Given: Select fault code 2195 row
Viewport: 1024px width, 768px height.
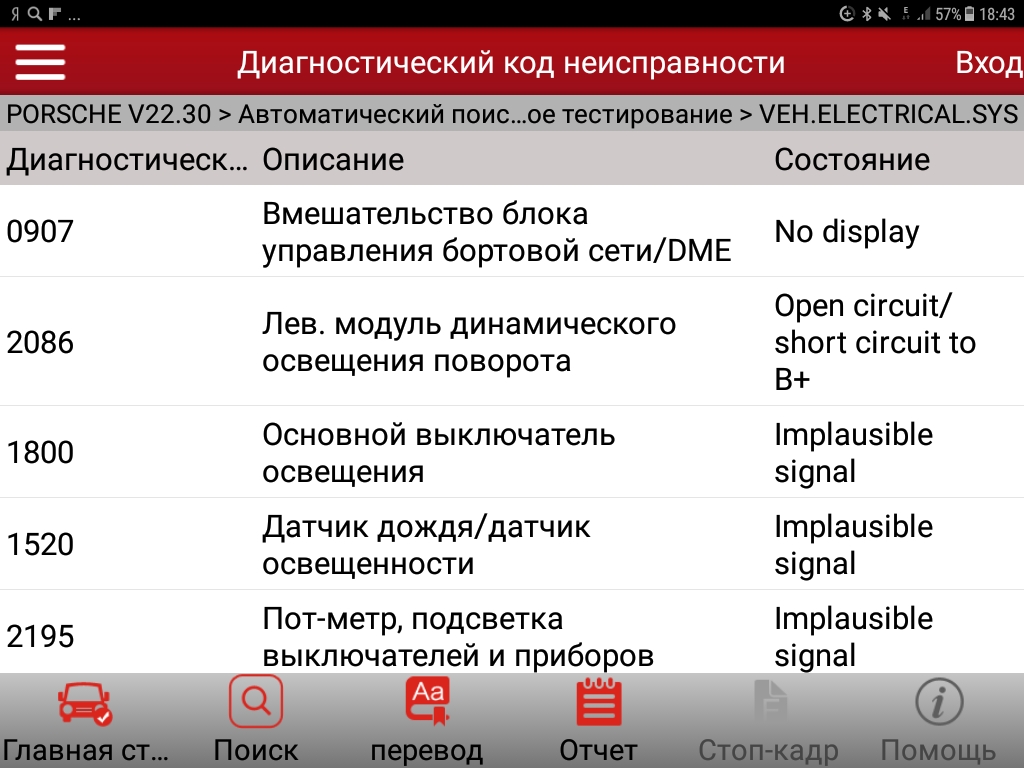Looking at the screenshot, I should (x=512, y=636).
